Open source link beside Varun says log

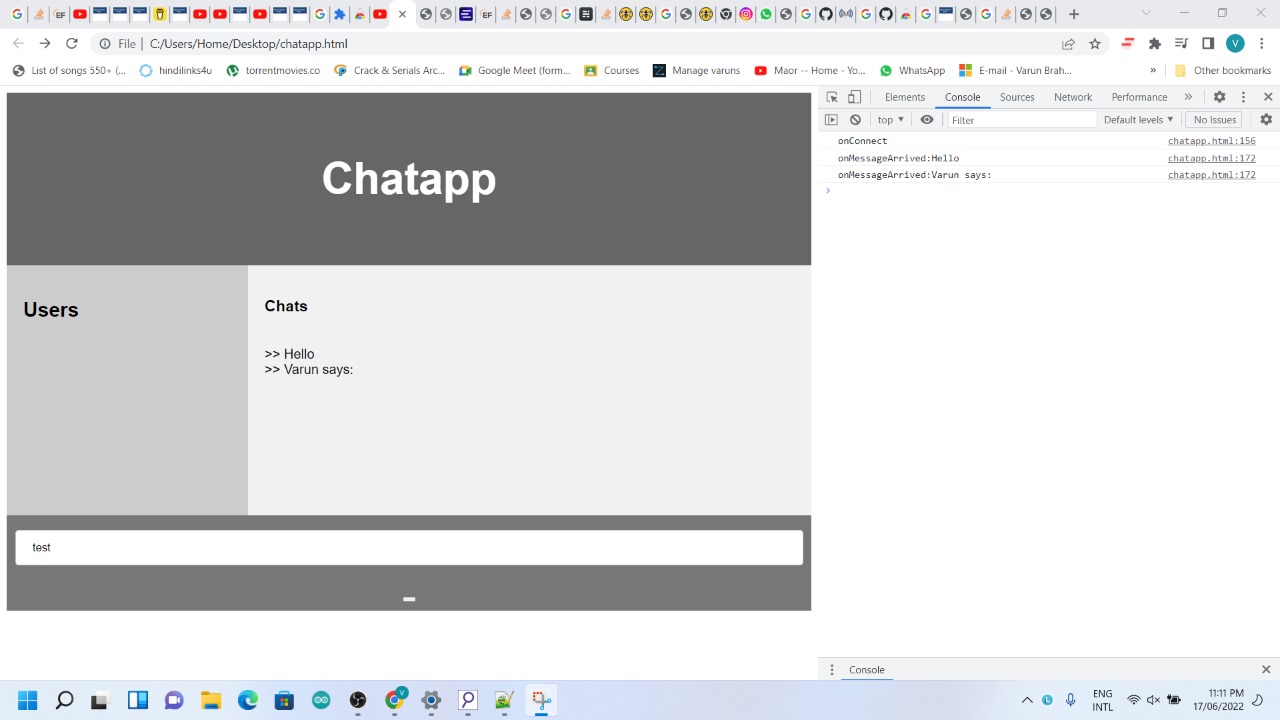click(1211, 175)
